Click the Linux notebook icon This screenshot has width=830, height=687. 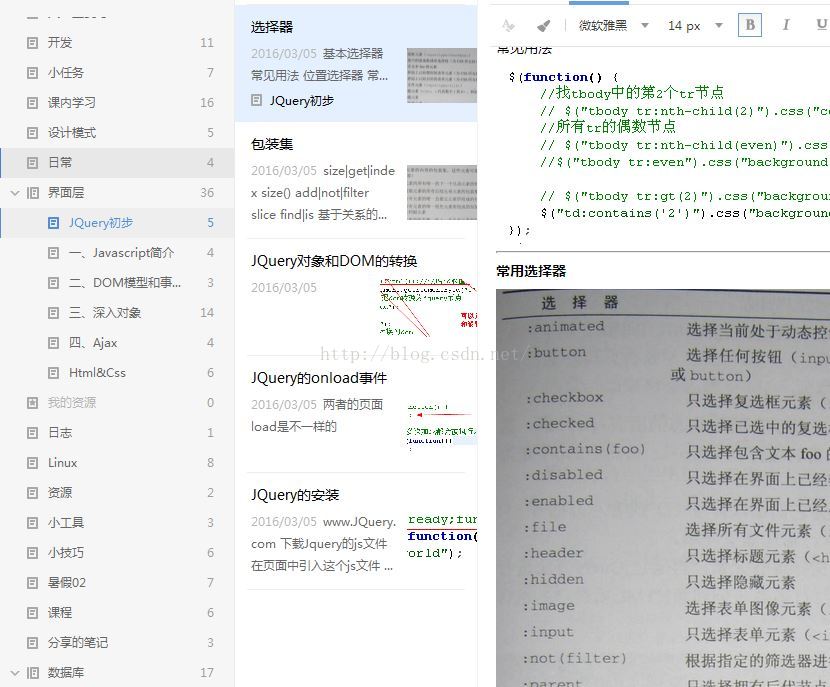click(32, 463)
